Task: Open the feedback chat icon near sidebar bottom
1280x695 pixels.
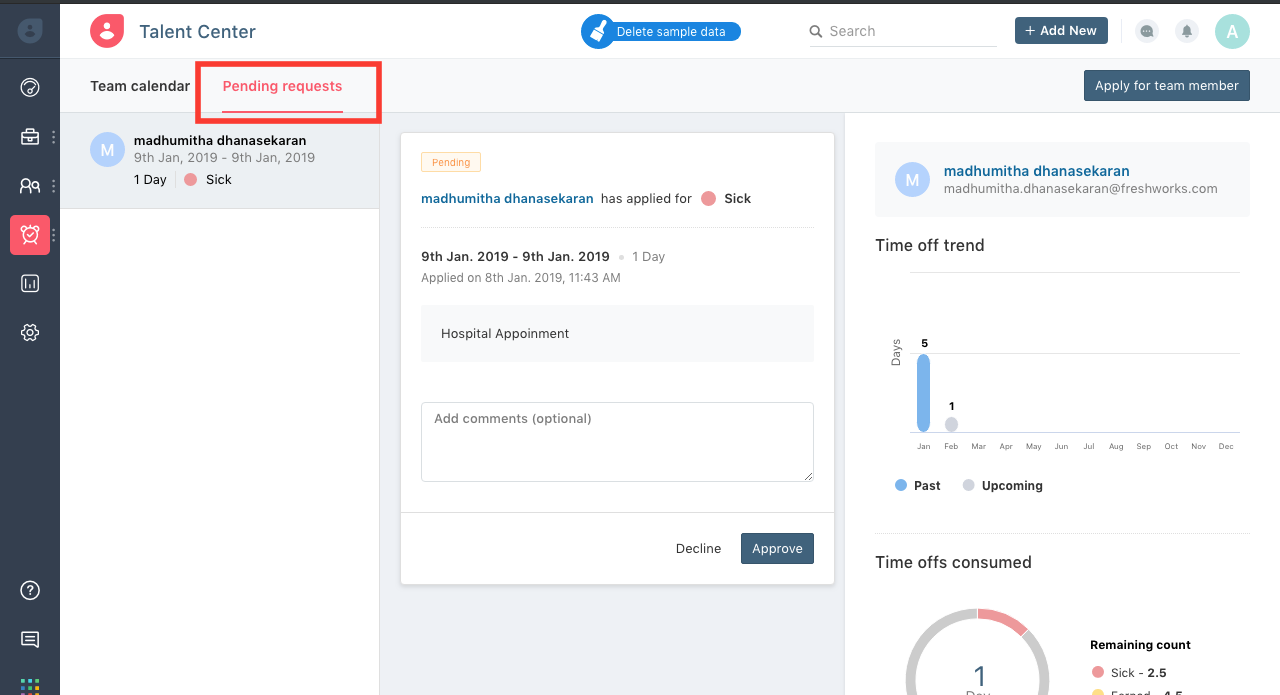Action: (30, 639)
